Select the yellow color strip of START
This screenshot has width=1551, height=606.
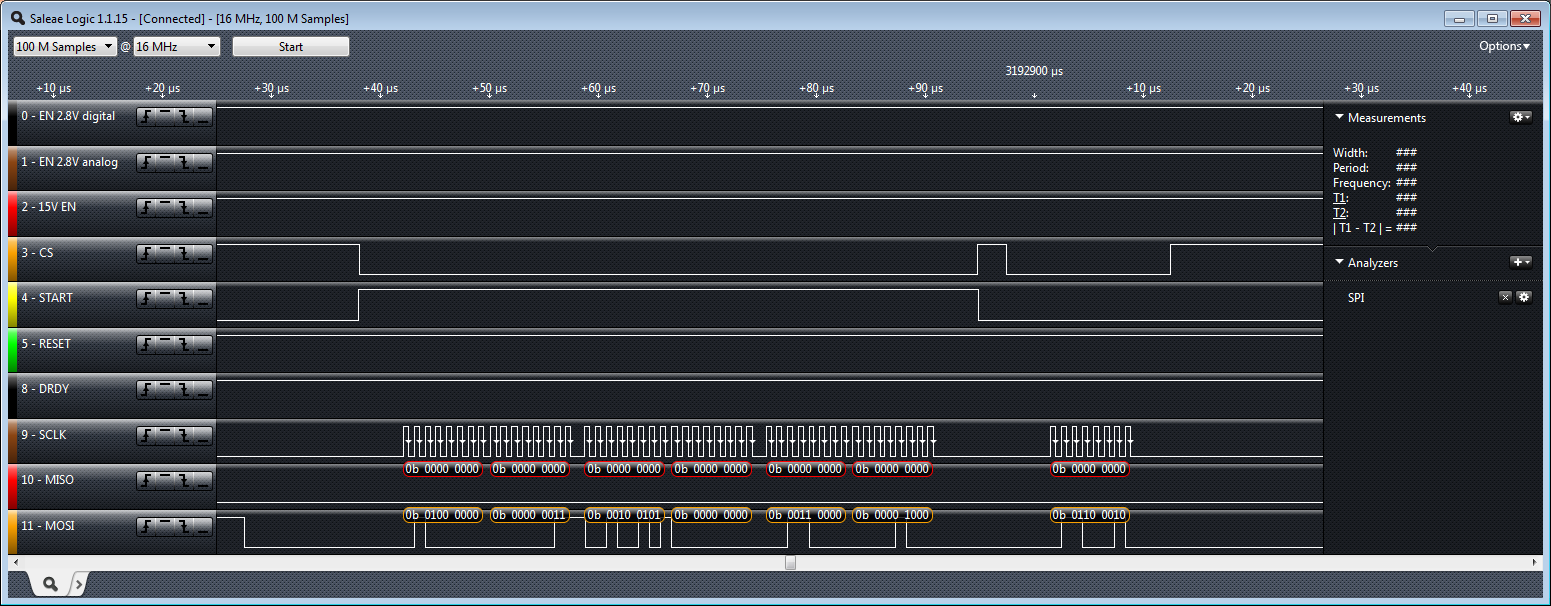pyautogui.click(x=13, y=306)
